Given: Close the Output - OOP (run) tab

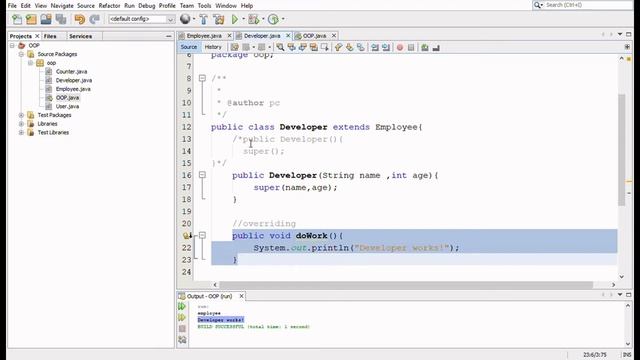Looking at the screenshot, I should (x=241, y=296).
